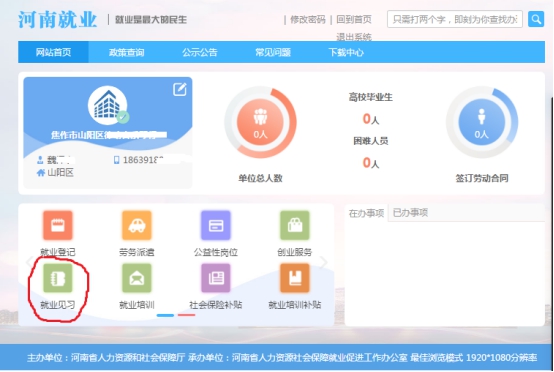Switch to the 已办事项 tab
554x372 pixels.
(x=410, y=213)
